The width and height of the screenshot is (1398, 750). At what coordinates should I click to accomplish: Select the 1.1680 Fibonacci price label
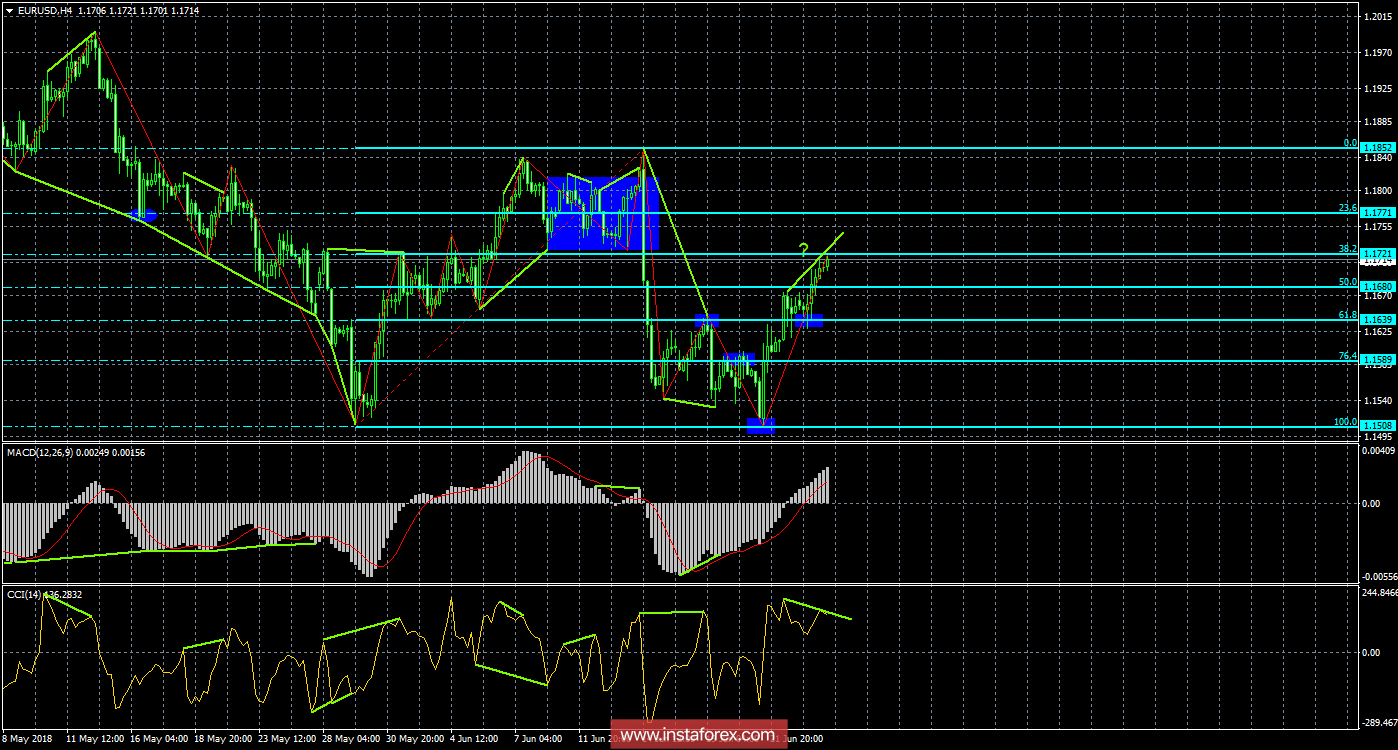click(1378, 287)
